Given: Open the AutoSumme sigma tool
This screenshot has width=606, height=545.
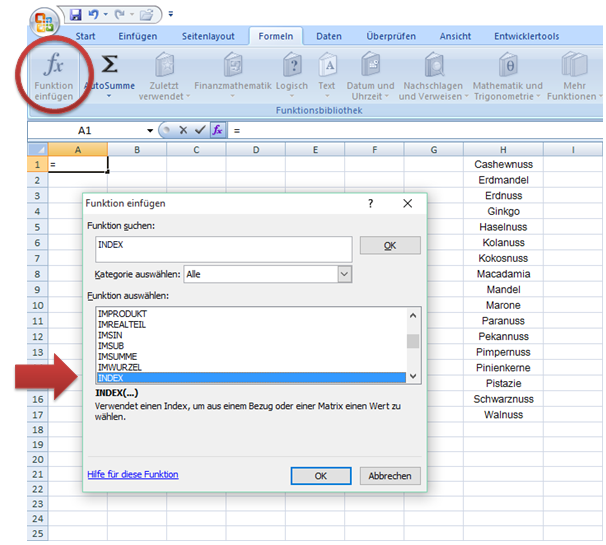Looking at the screenshot, I should tap(110, 66).
